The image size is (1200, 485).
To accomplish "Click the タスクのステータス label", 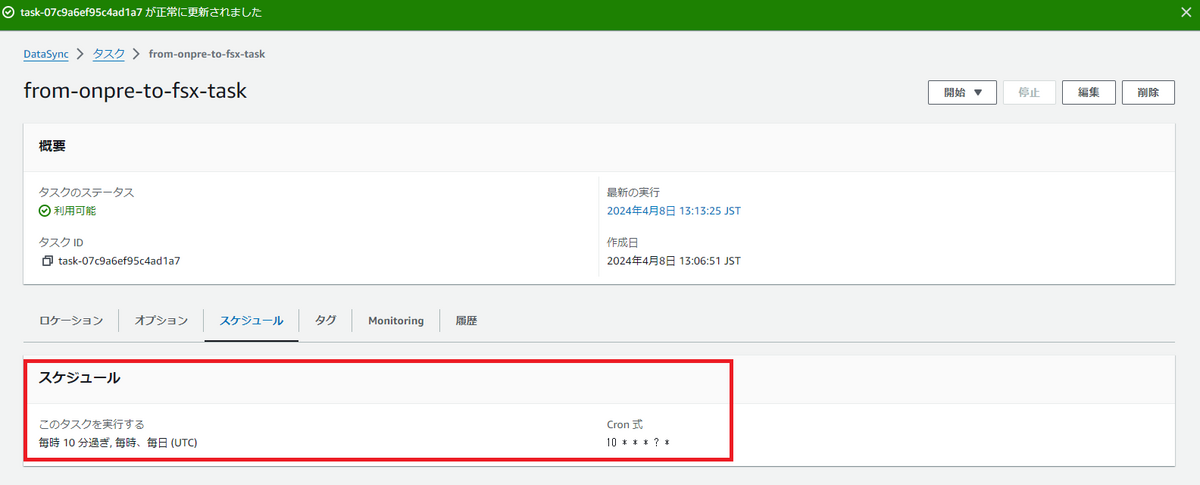I will click(86, 192).
